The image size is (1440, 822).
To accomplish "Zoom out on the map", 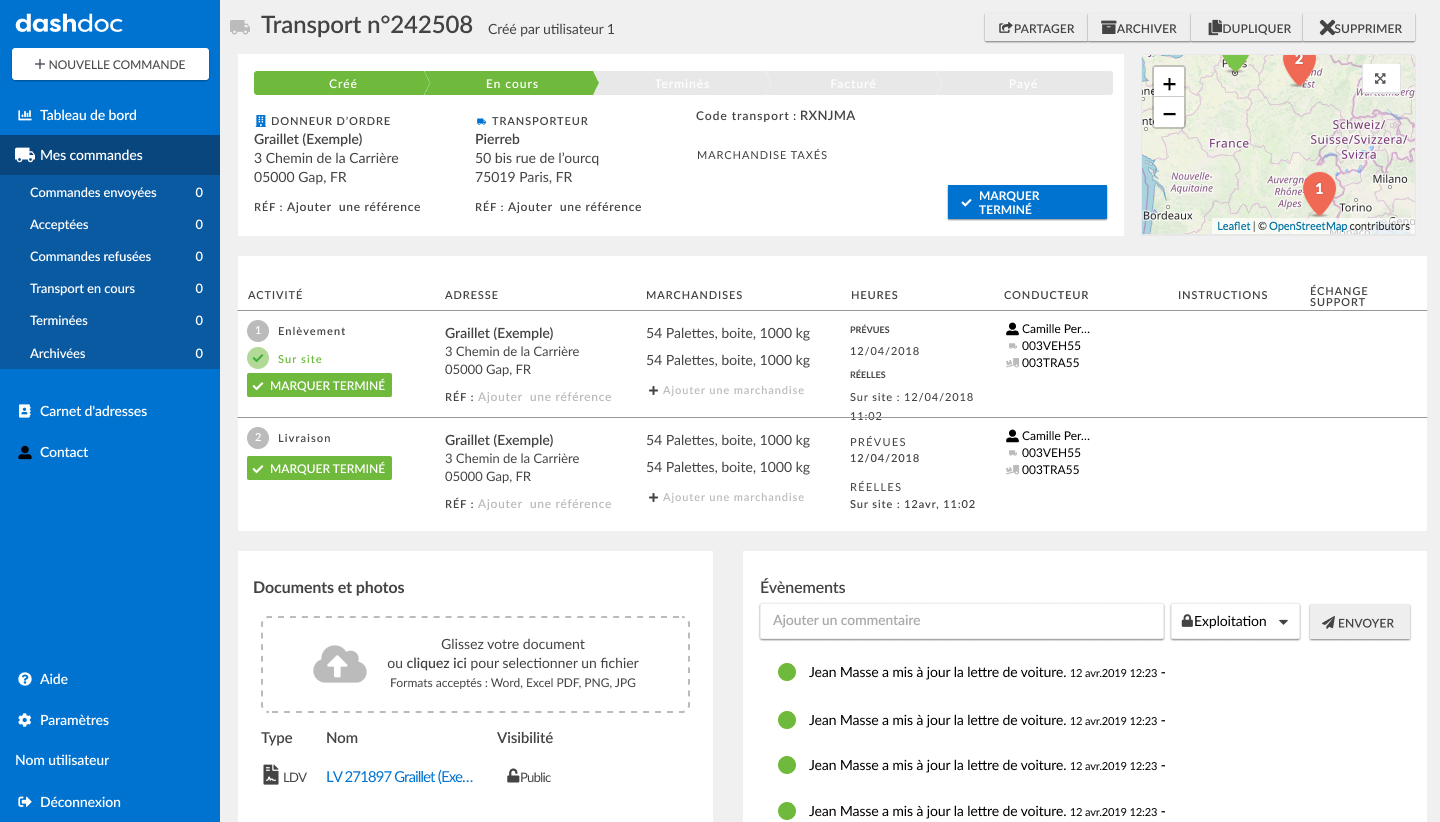I will [1169, 113].
